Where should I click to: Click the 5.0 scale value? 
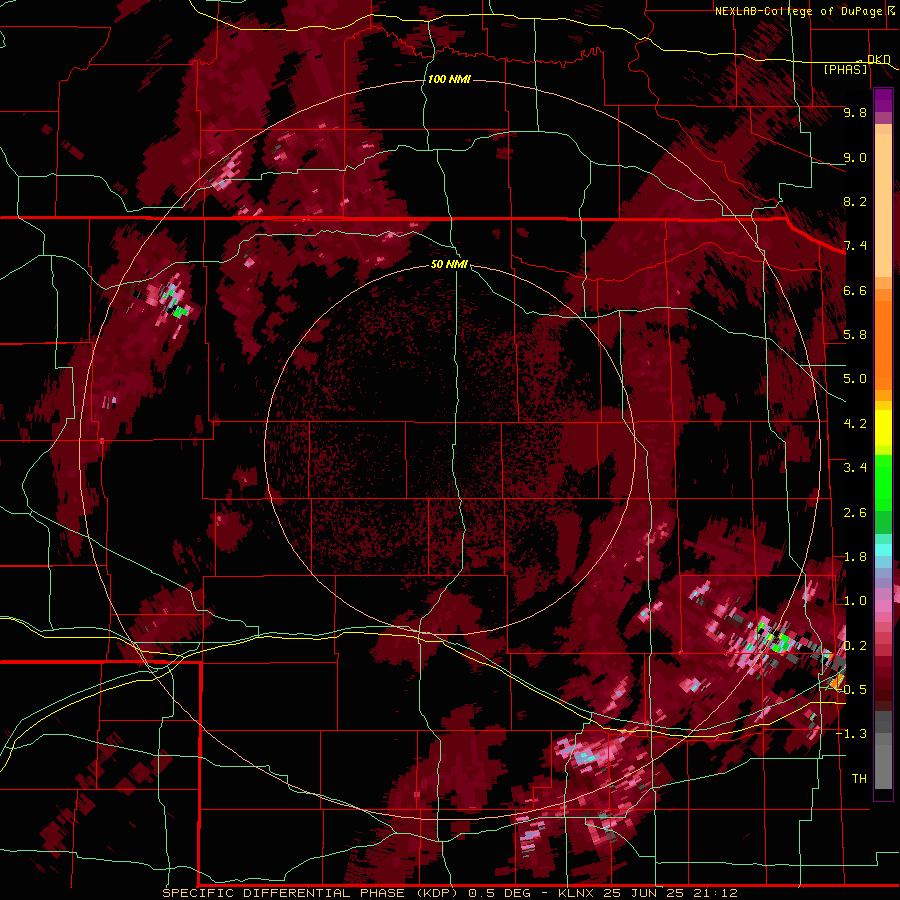[x=855, y=379]
